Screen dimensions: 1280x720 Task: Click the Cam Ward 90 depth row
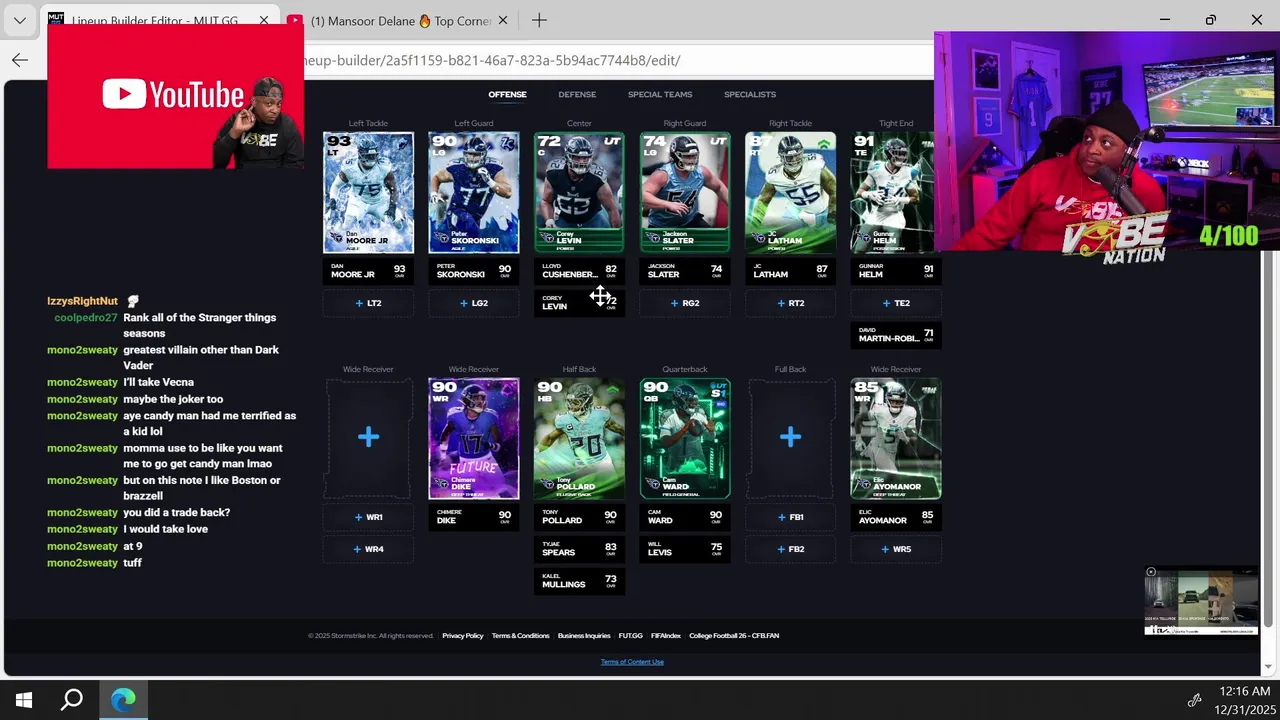pos(685,517)
